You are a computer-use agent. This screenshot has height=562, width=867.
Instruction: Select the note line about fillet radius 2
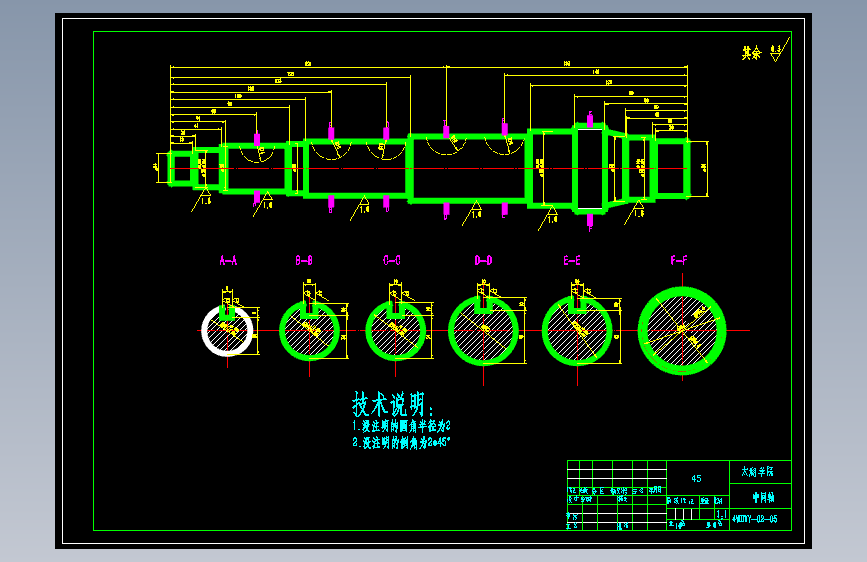coord(401,426)
